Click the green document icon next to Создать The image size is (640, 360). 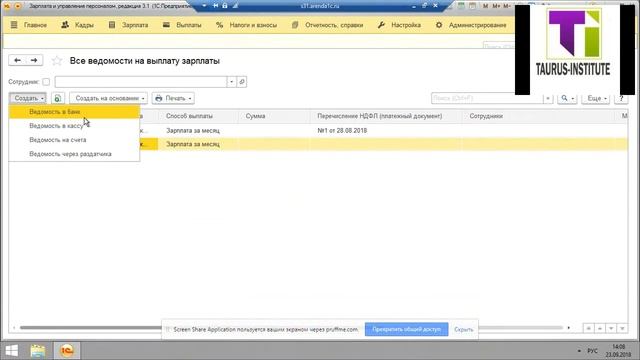[x=58, y=98]
